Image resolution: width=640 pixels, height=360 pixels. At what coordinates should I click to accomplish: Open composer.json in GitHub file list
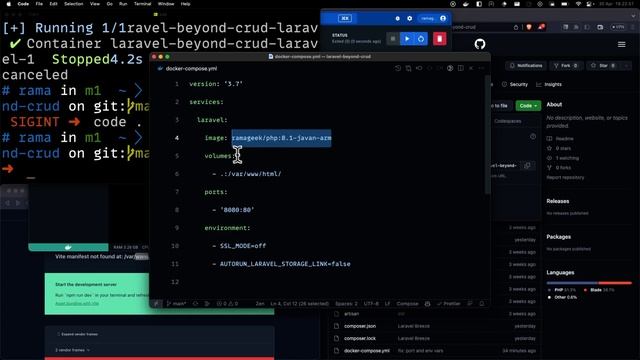click(x=360, y=326)
